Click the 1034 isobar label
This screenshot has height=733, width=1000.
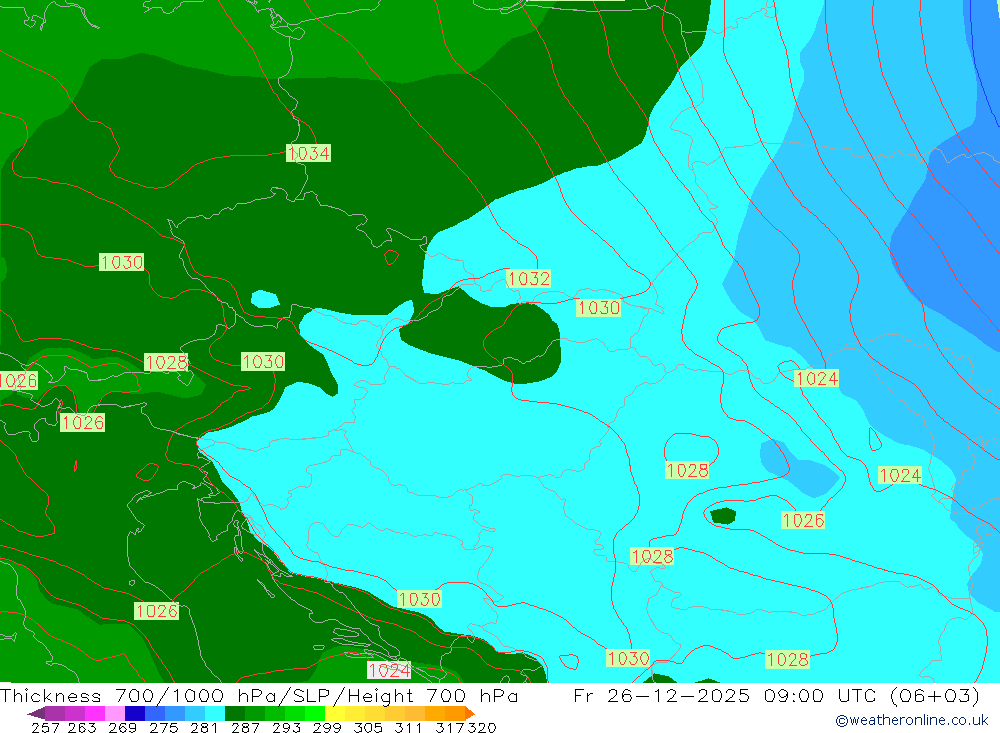coord(308,153)
